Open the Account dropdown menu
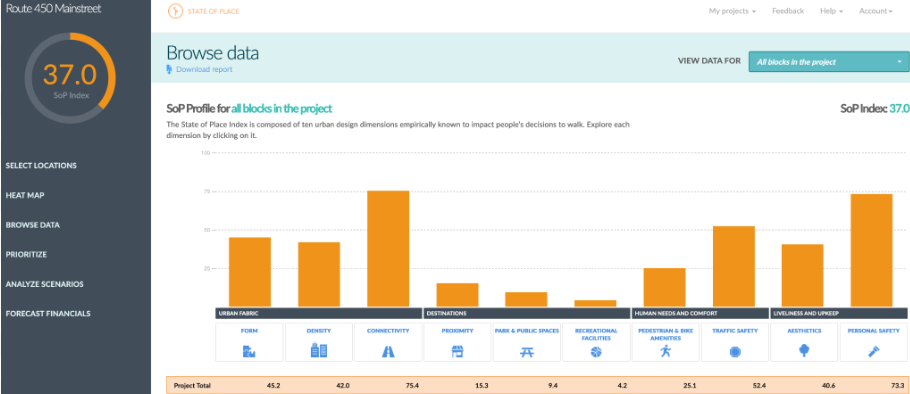Screen dimensions: 910x394 click(875, 11)
